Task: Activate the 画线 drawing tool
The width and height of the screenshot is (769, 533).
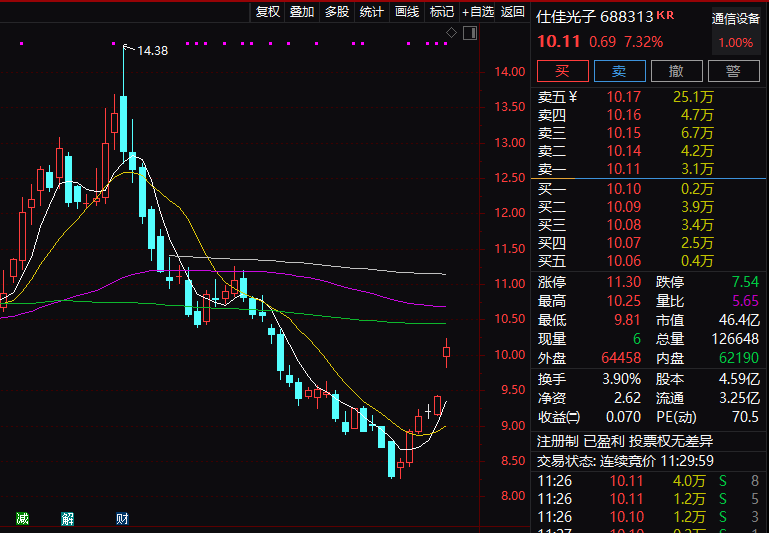Action: 407,12
